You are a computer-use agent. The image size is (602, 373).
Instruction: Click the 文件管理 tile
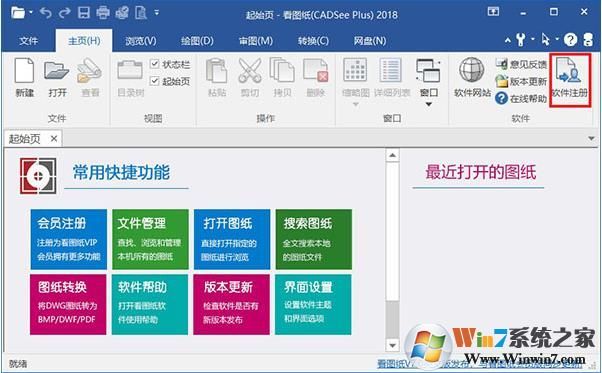150,239
